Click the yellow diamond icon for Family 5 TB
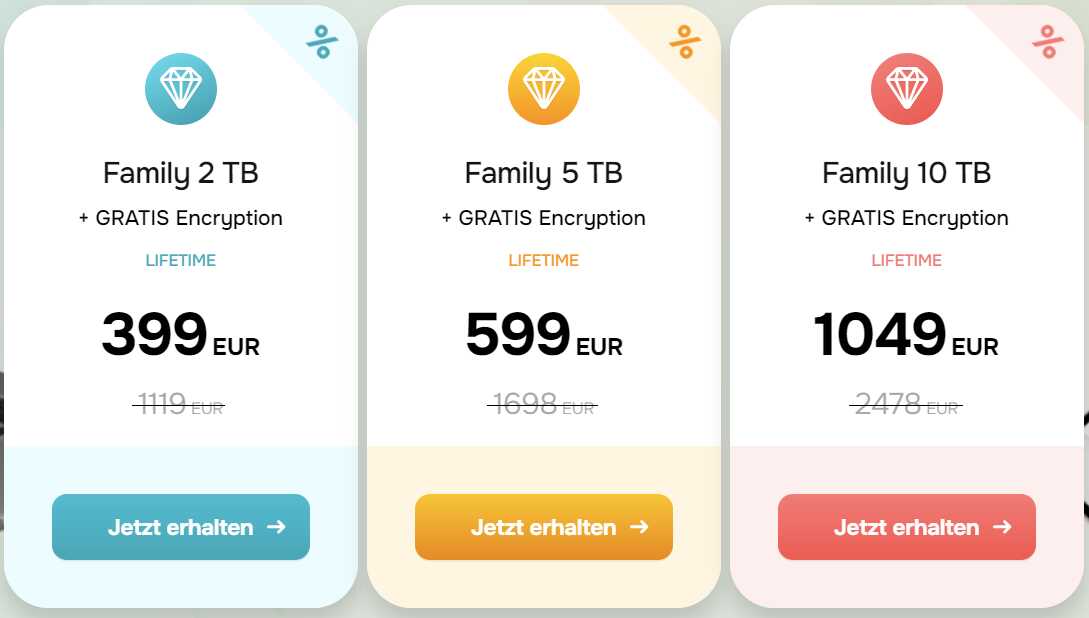The height and width of the screenshot is (618, 1089). coord(544,89)
